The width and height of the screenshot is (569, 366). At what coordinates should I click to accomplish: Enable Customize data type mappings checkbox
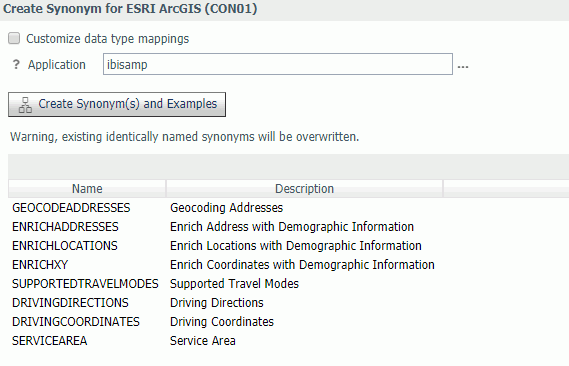coord(14,38)
